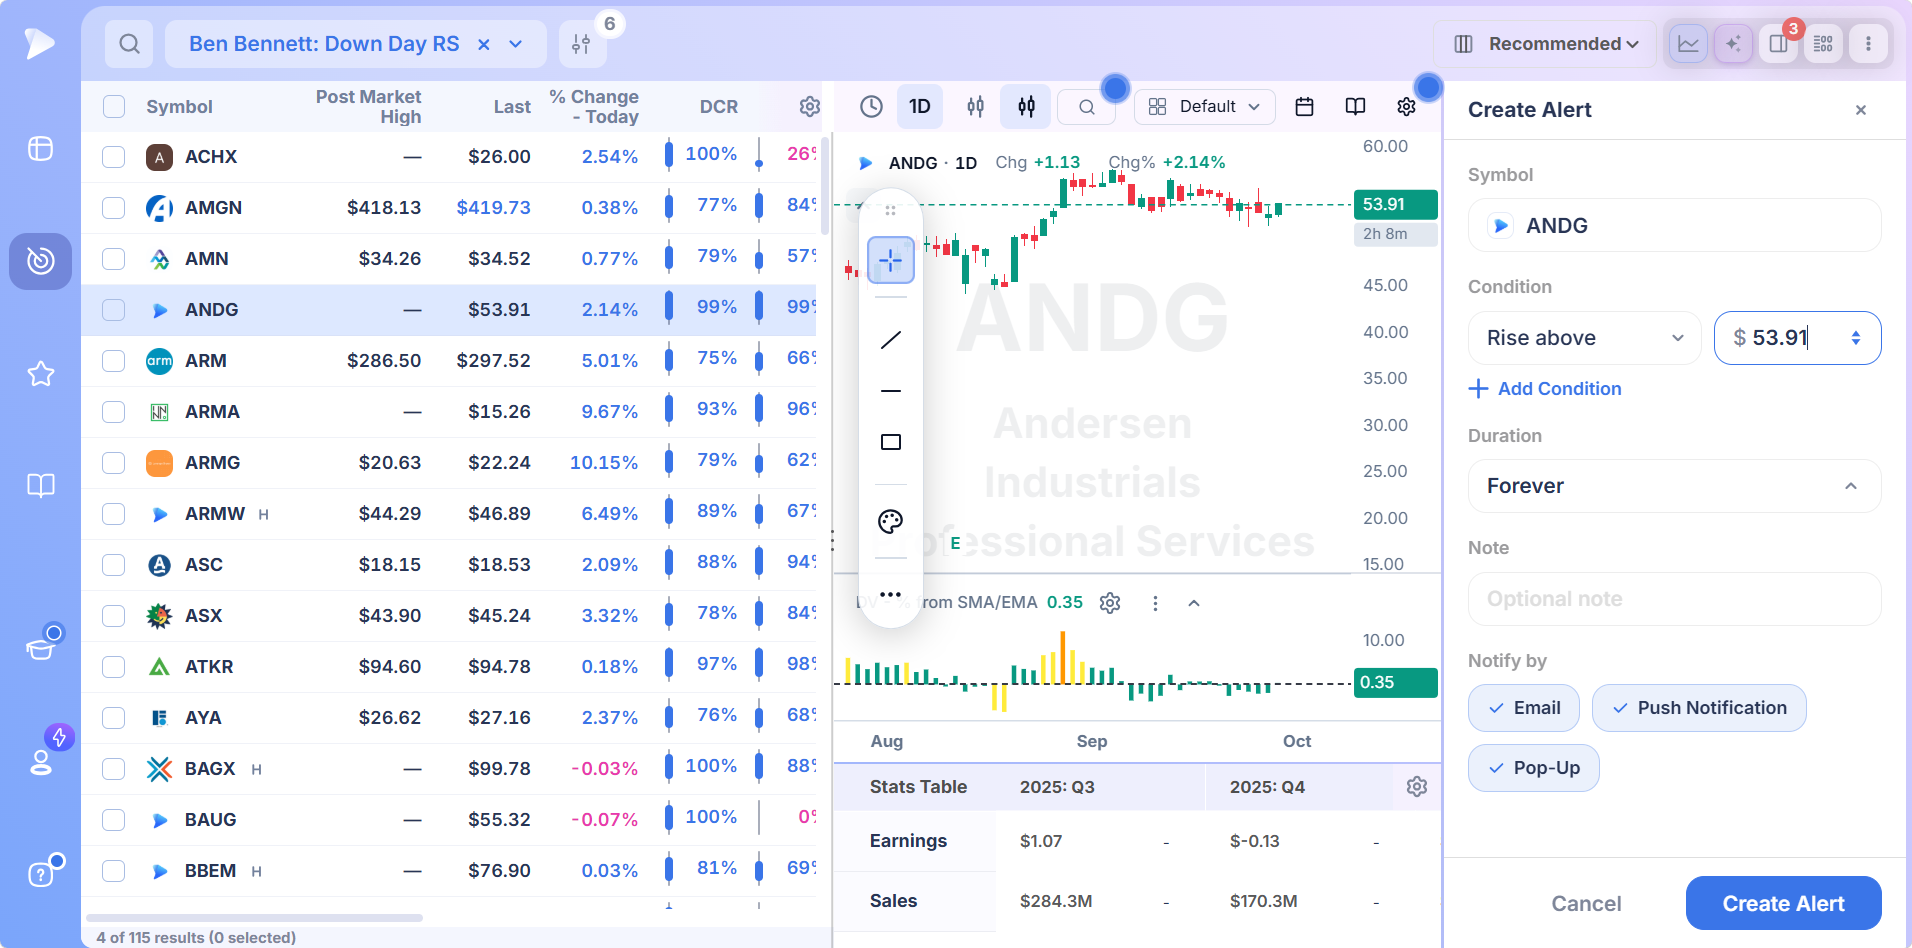Sort by the Last column header
The height and width of the screenshot is (948, 1912).
pyautogui.click(x=512, y=107)
